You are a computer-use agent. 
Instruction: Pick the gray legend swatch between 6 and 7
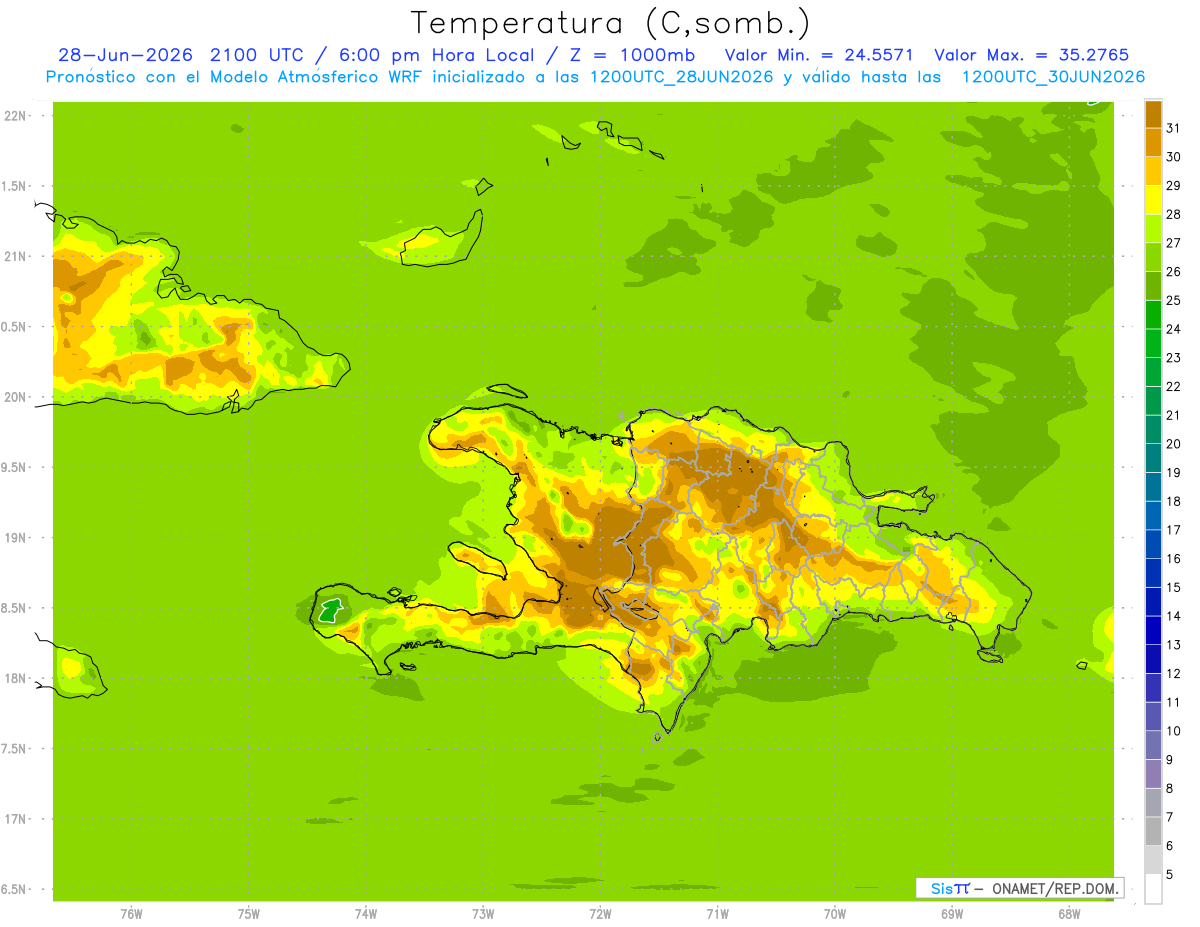(1153, 831)
